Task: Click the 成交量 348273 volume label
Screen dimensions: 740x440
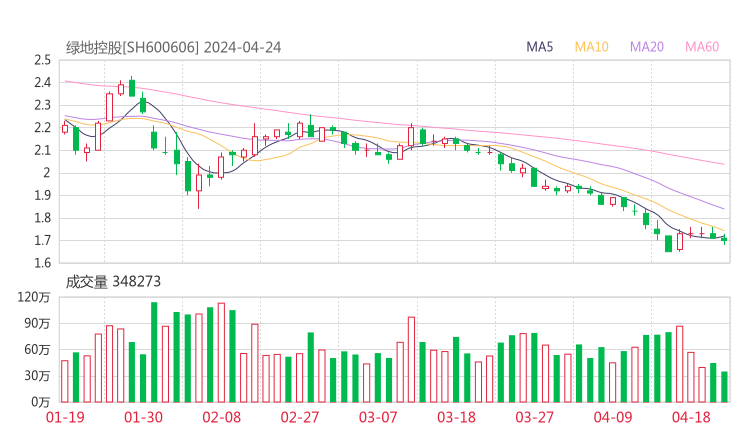Action: 113,282
